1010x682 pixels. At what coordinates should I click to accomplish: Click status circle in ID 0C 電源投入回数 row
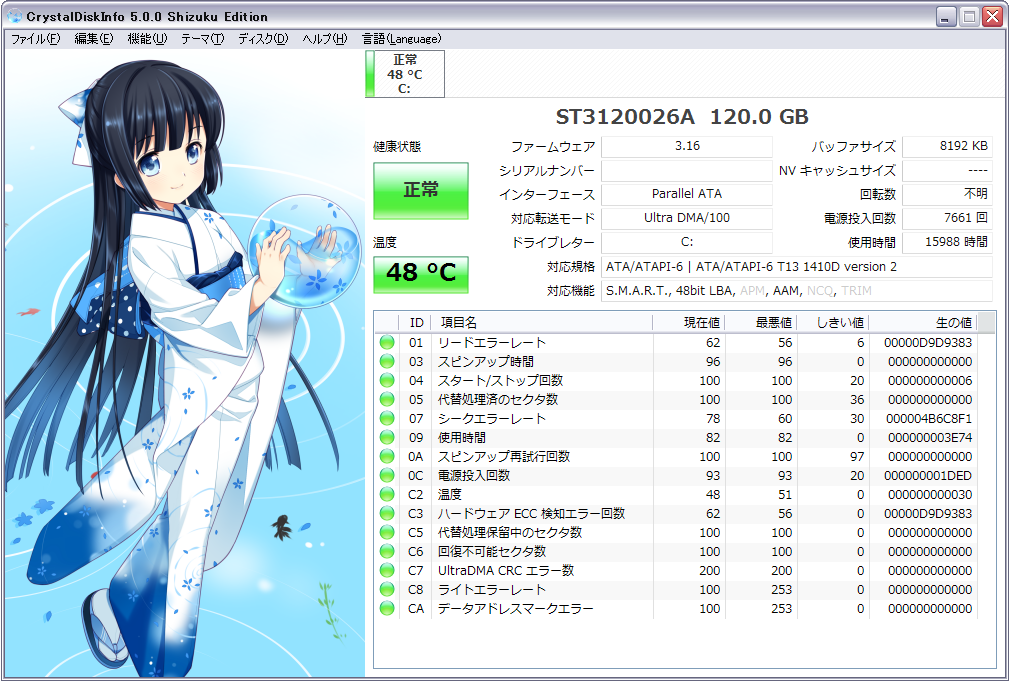tap(386, 475)
